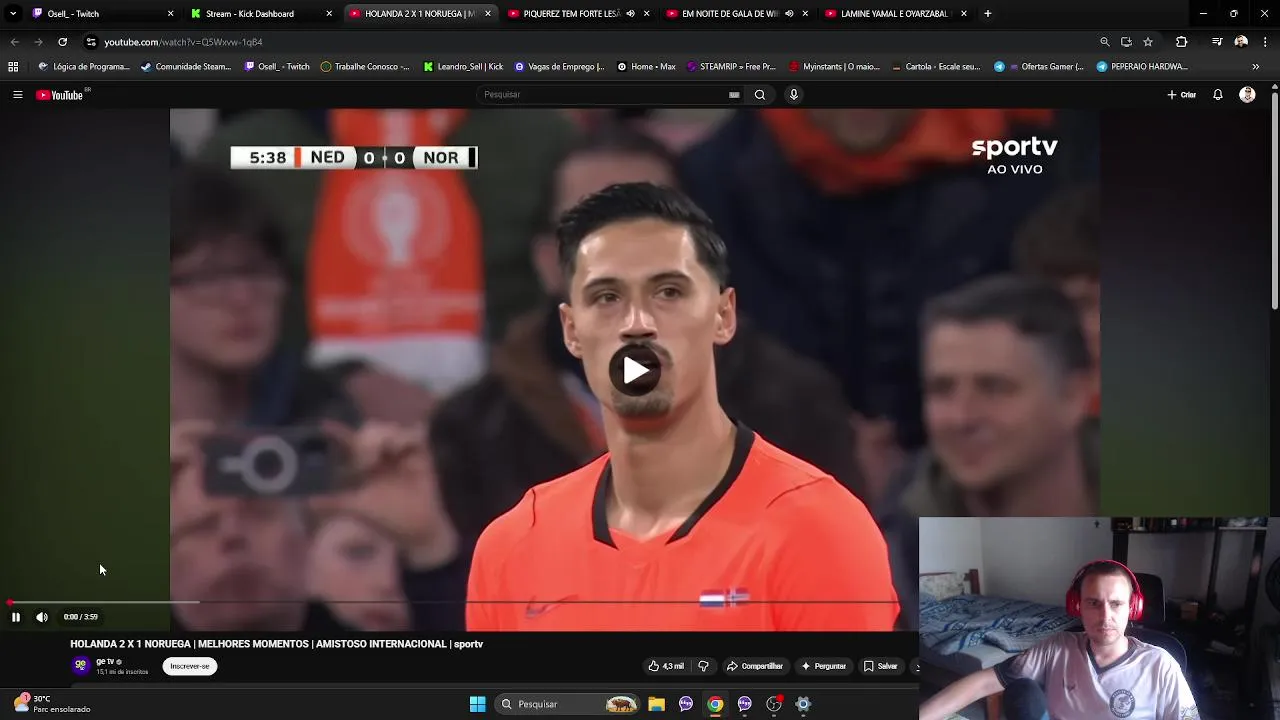This screenshot has width=1280, height=720.
Task: Open File Explorer from the taskbar
Action: click(656, 704)
